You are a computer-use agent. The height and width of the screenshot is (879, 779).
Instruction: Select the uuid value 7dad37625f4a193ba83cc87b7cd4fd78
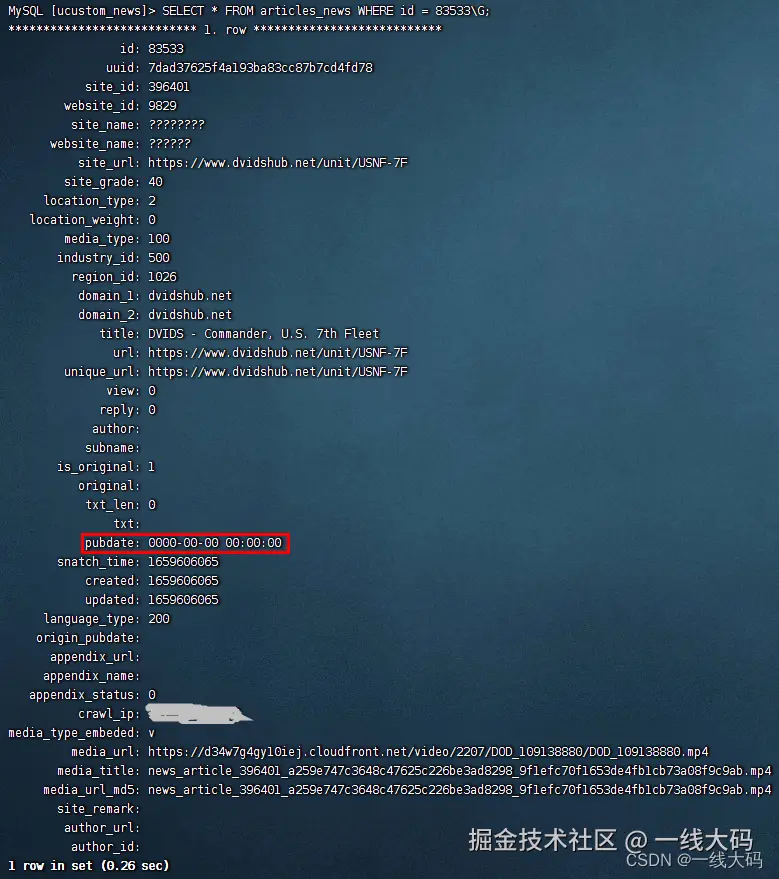click(x=260, y=68)
